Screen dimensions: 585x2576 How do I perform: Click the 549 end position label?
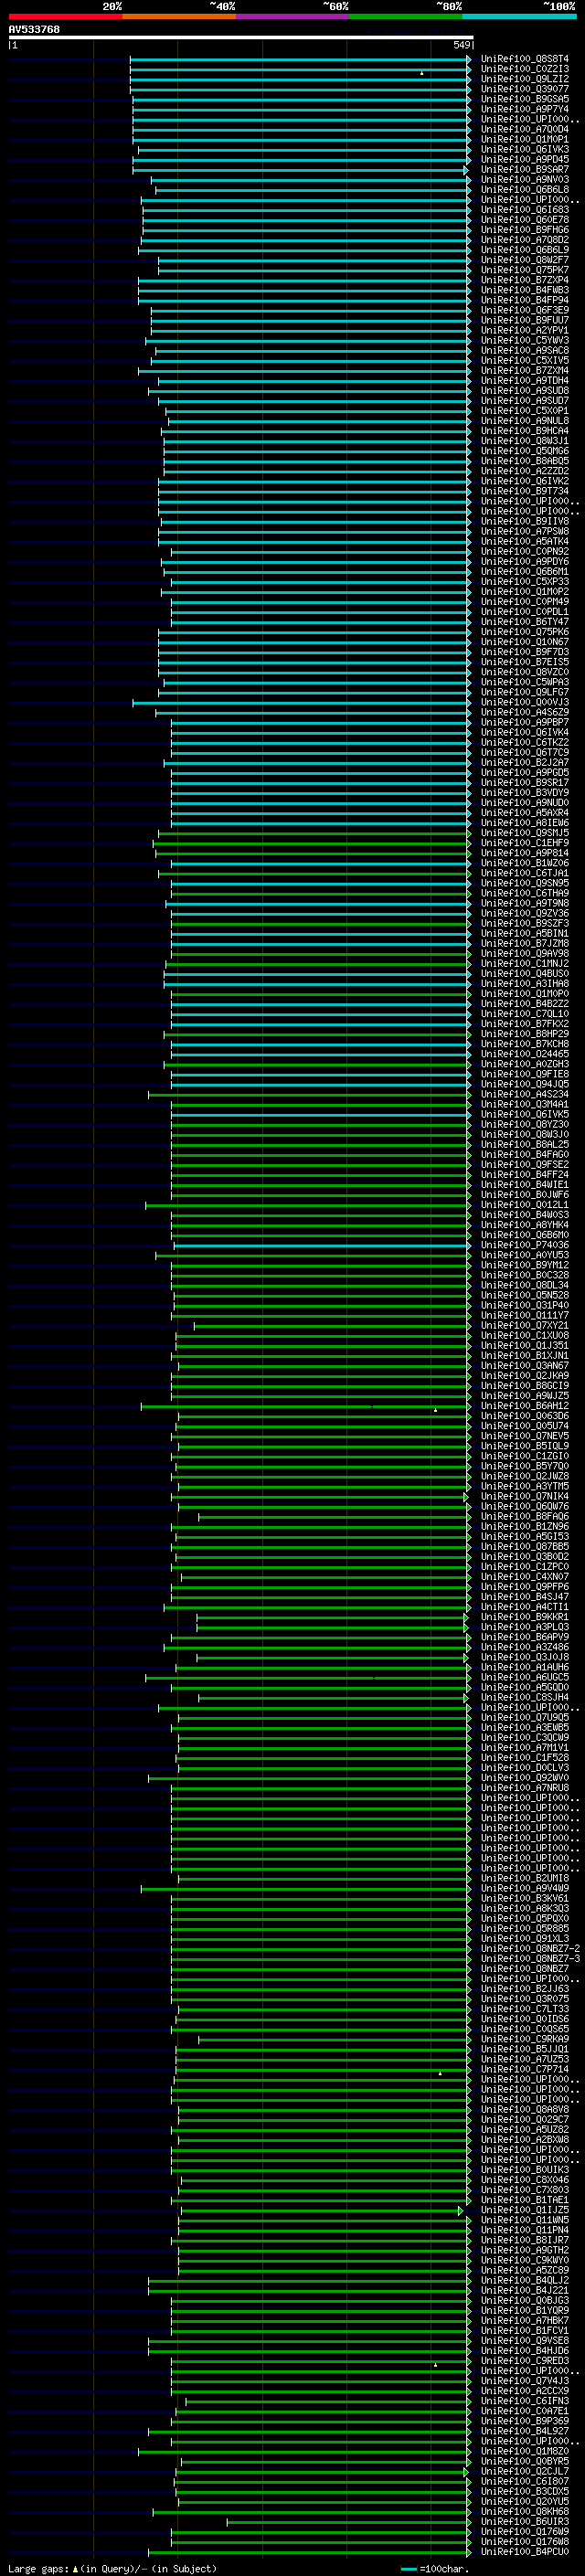462,45
